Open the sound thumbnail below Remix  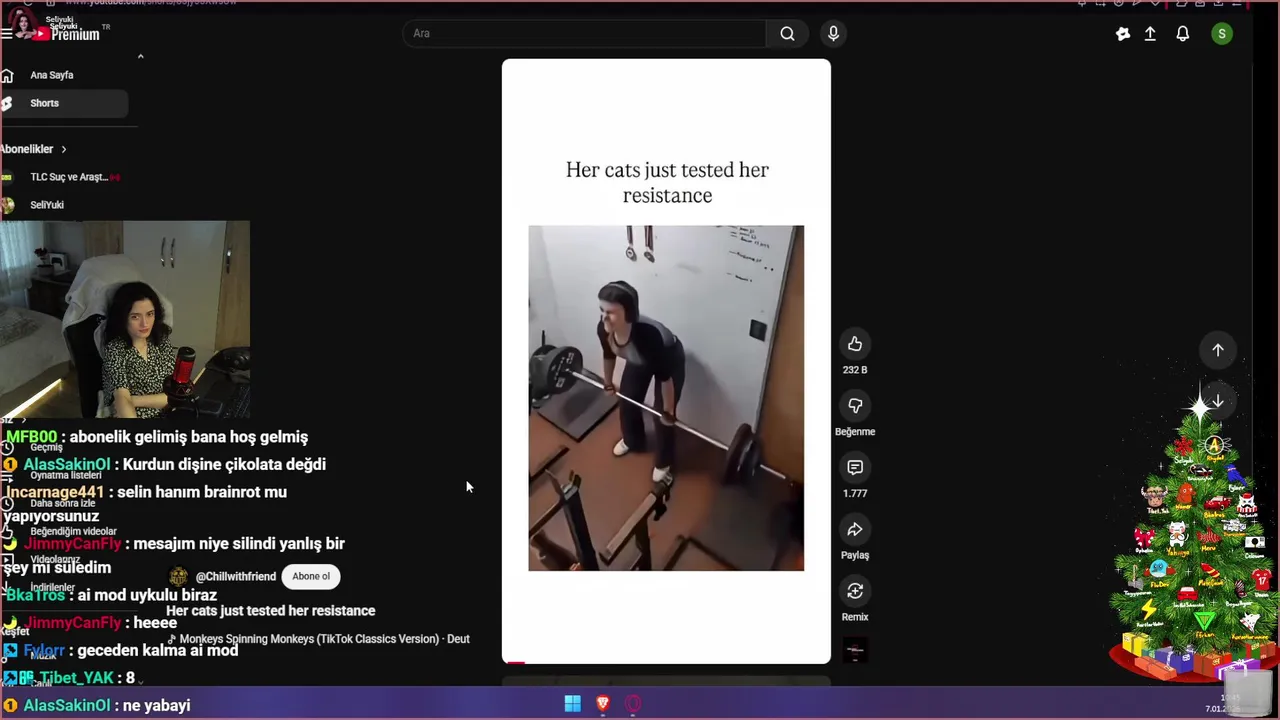[855, 651]
